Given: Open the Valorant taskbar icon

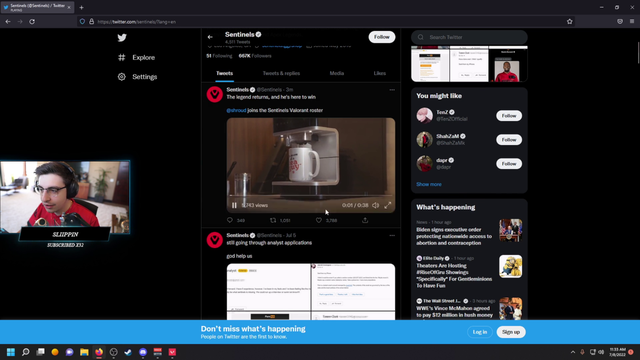Looking at the screenshot, I should 172,352.
